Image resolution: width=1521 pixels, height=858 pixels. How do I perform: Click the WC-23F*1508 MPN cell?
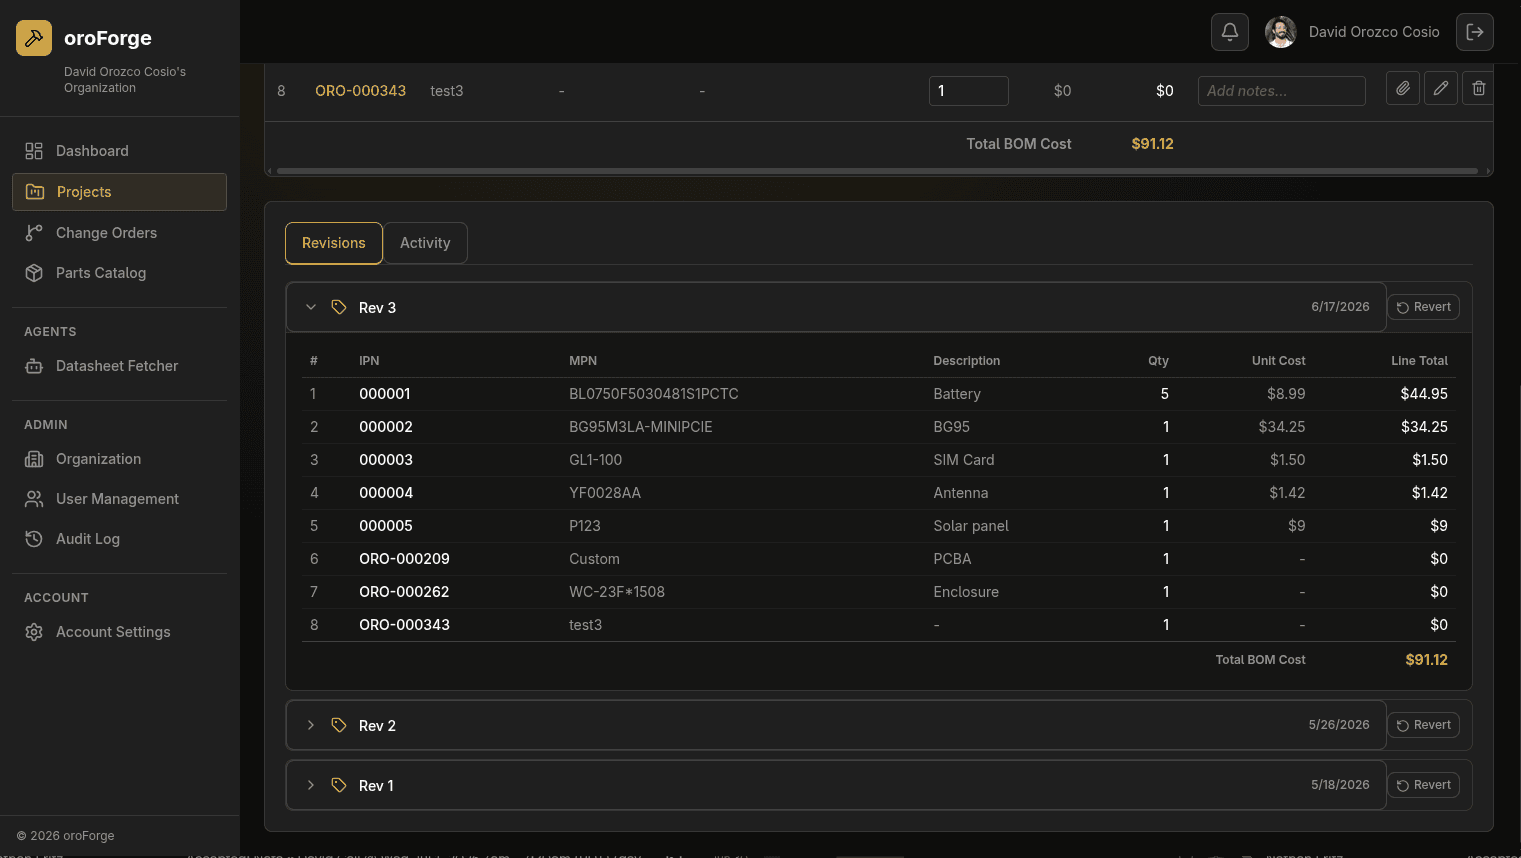[x=617, y=592]
